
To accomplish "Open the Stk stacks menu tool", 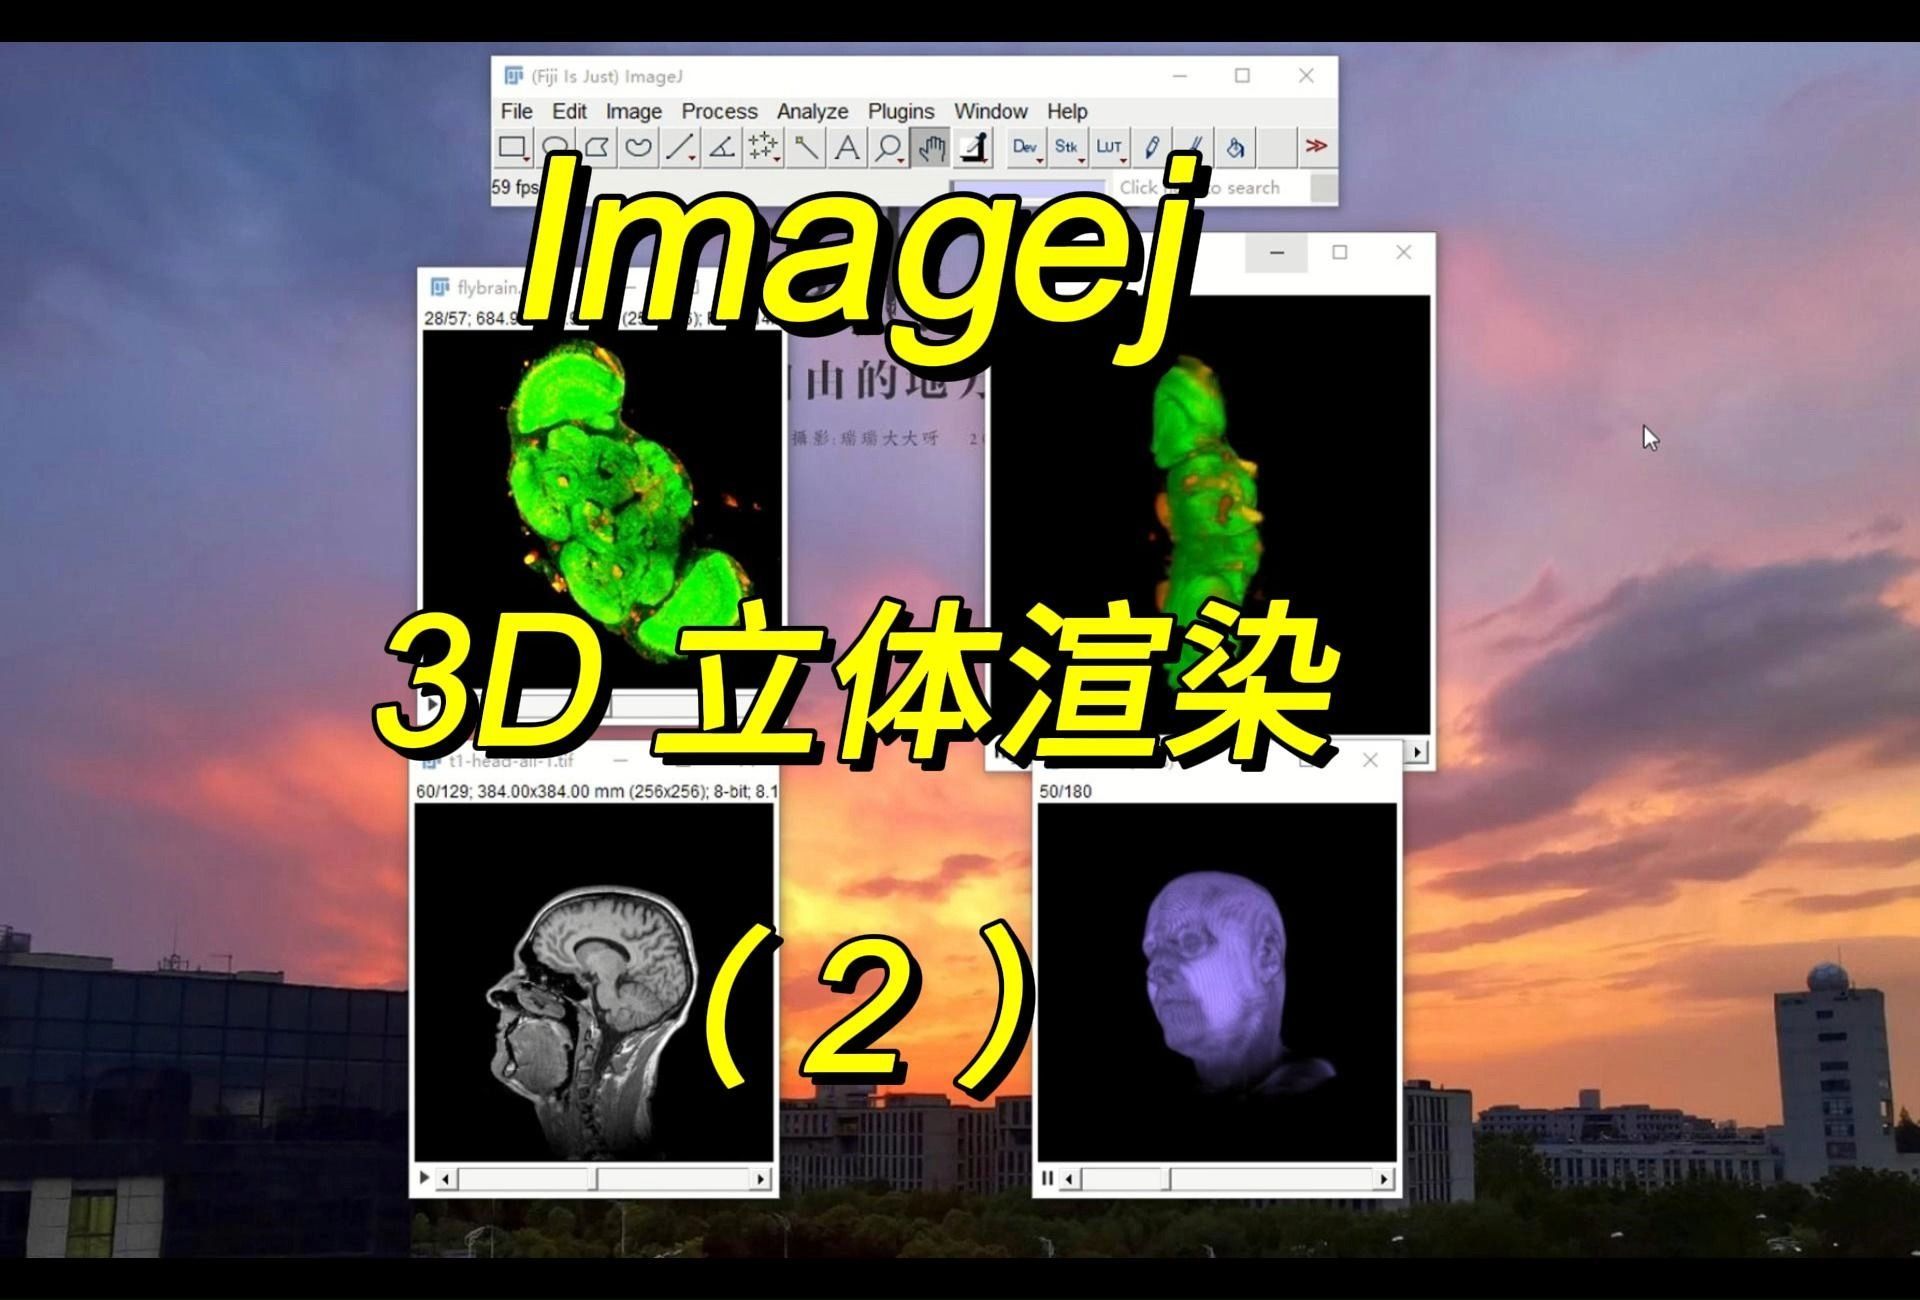I will pos(1068,148).
